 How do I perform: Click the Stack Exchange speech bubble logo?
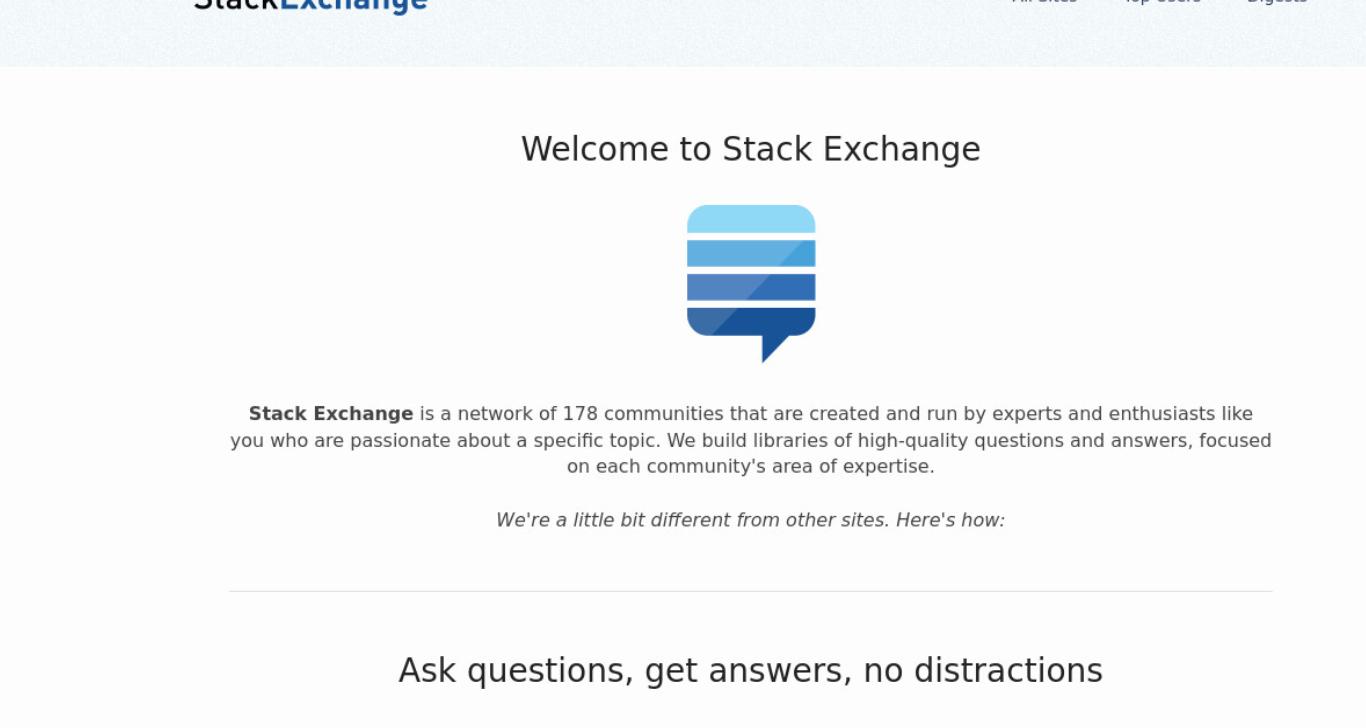pos(751,283)
